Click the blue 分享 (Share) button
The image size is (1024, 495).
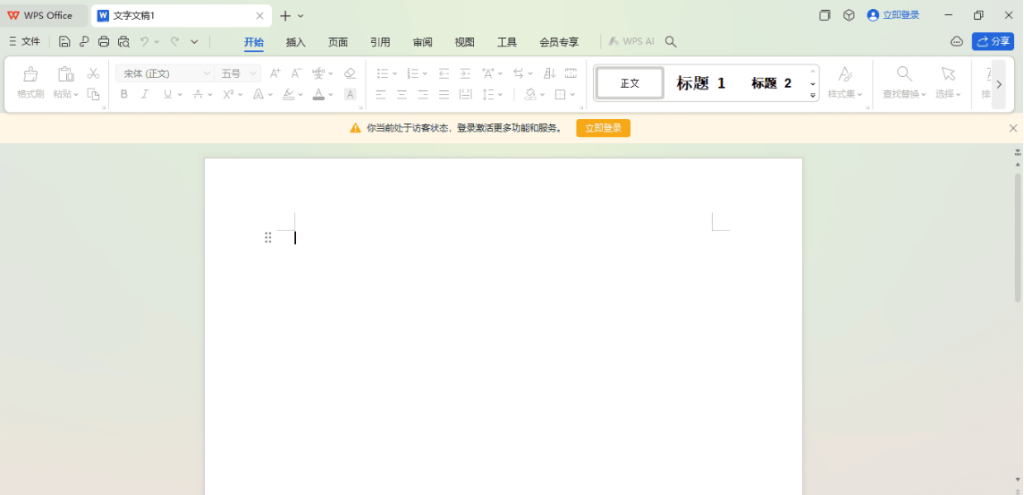click(x=992, y=42)
